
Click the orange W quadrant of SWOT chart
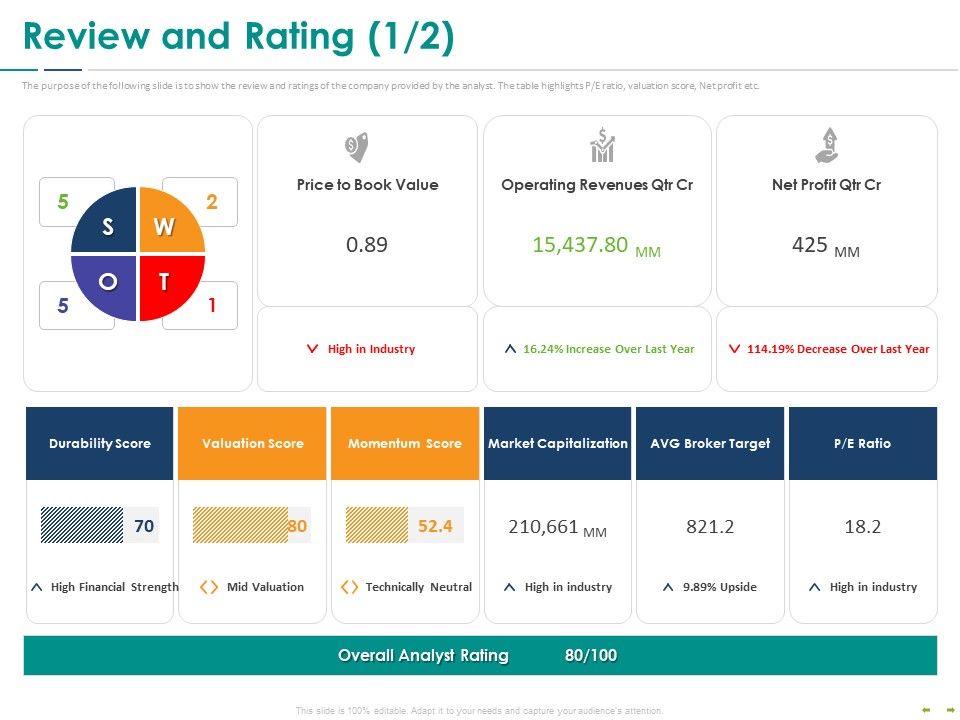pyautogui.click(x=171, y=220)
